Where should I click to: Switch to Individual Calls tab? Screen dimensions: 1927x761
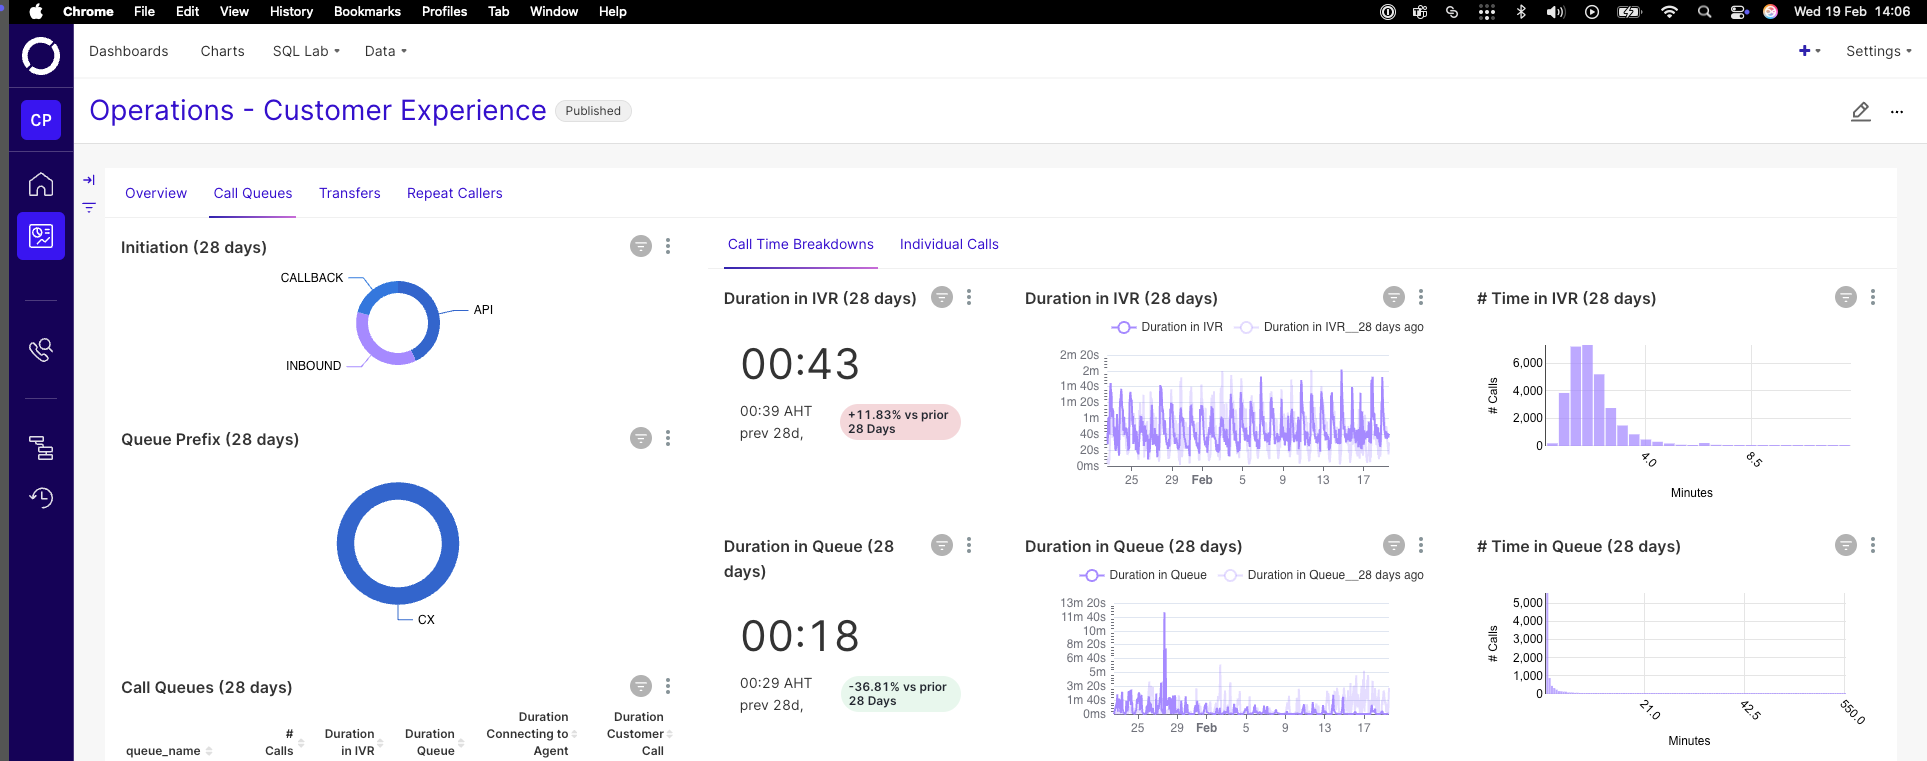pos(949,244)
